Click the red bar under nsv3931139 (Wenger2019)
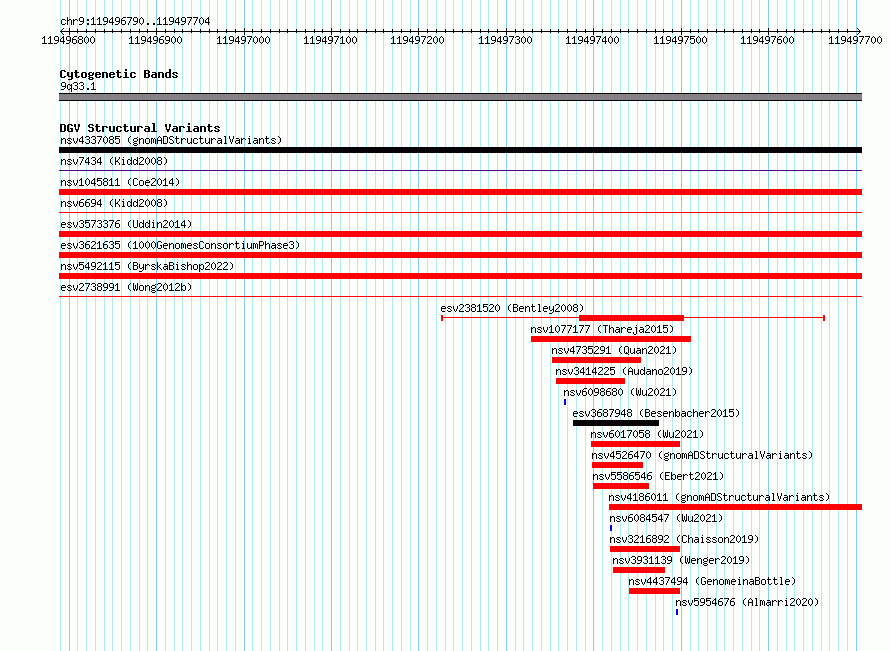 pos(639,570)
